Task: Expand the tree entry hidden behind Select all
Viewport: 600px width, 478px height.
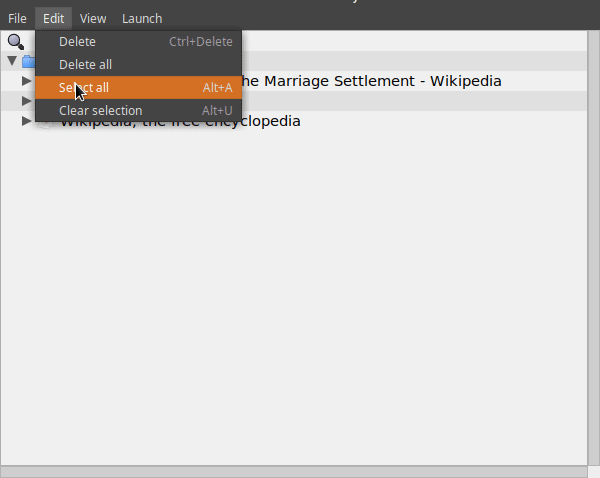Action: [27, 101]
